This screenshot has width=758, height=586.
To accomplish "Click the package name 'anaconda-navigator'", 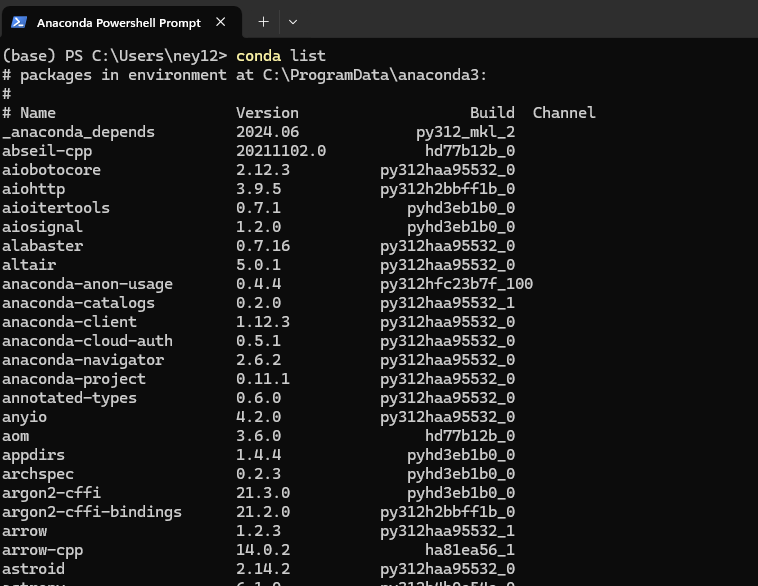I will [x=83, y=360].
